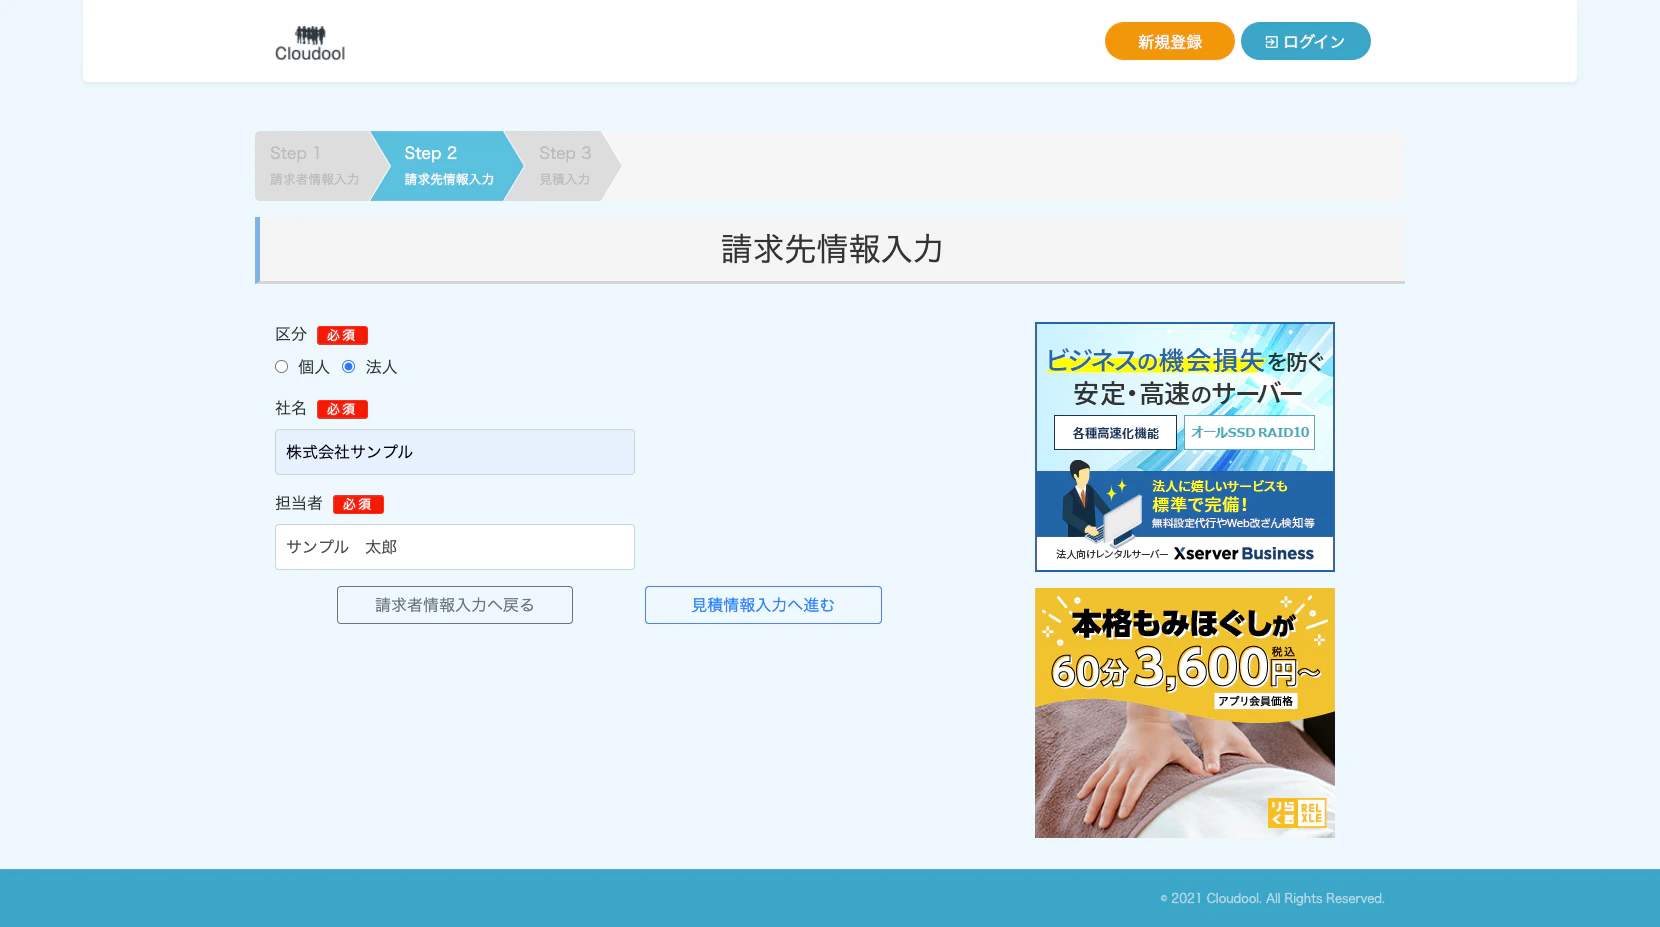This screenshot has width=1660, height=927.
Task: Click the 請求先情報入力 heading
Action: coord(832,249)
